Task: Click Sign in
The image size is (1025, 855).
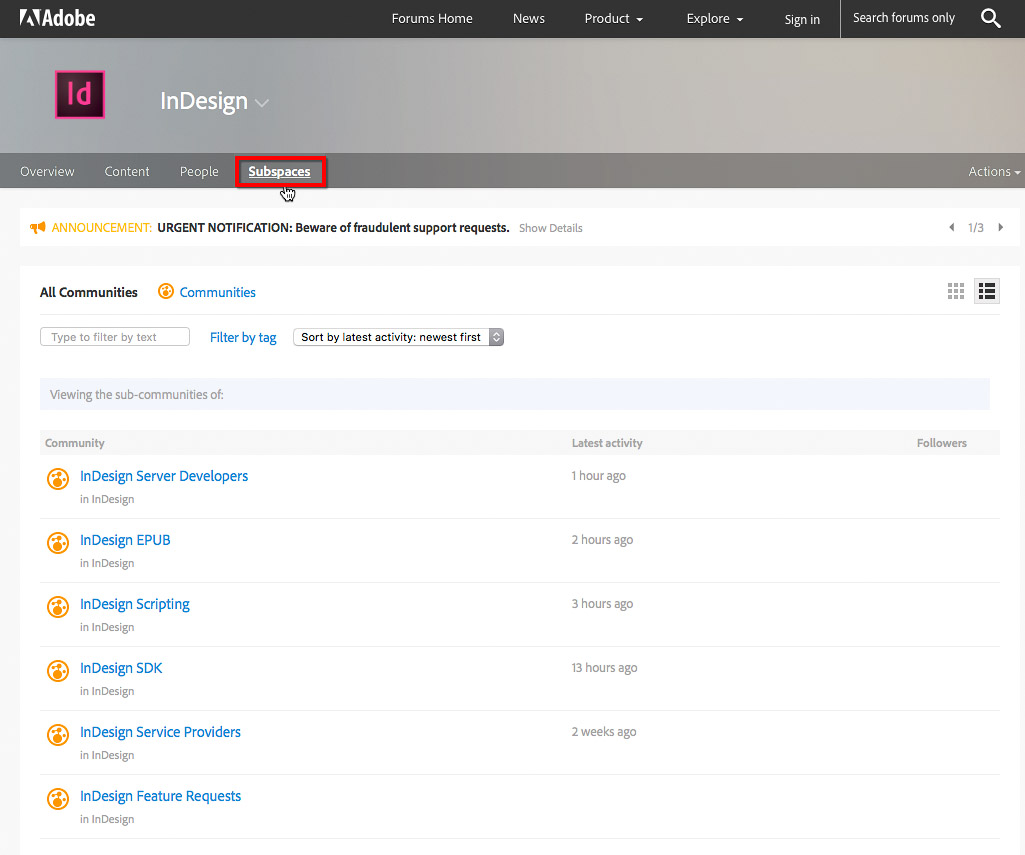Action: pyautogui.click(x=802, y=20)
